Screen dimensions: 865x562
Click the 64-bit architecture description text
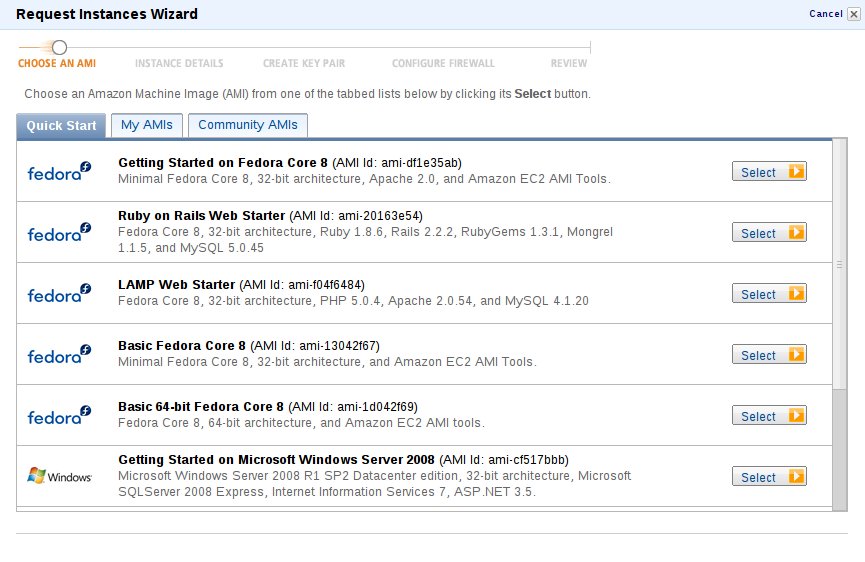click(301, 423)
